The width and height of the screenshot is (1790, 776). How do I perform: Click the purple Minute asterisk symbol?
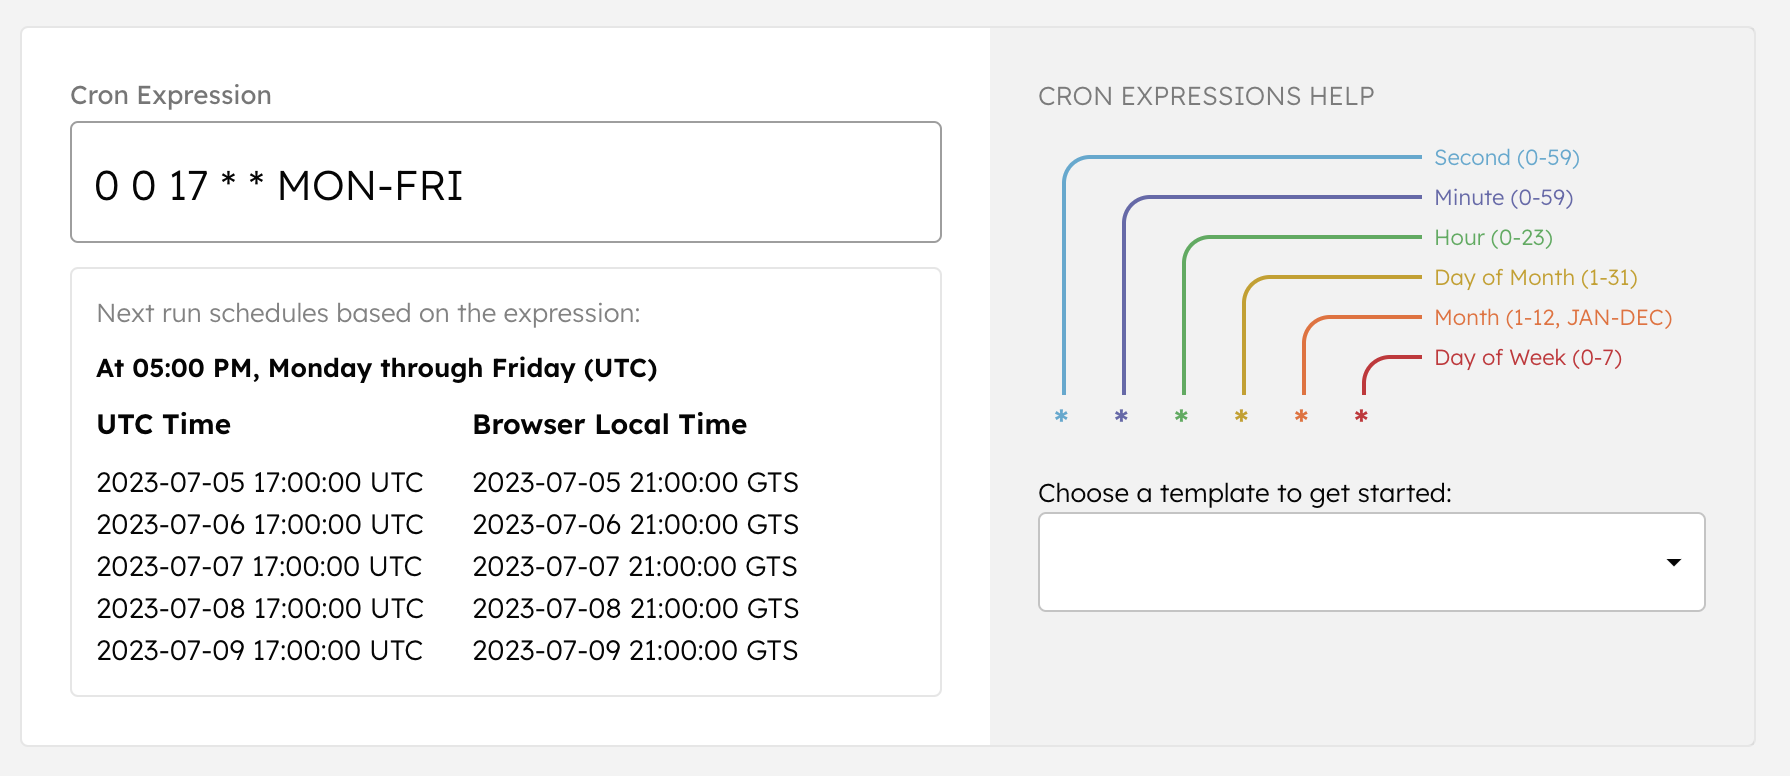pos(1121,417)
